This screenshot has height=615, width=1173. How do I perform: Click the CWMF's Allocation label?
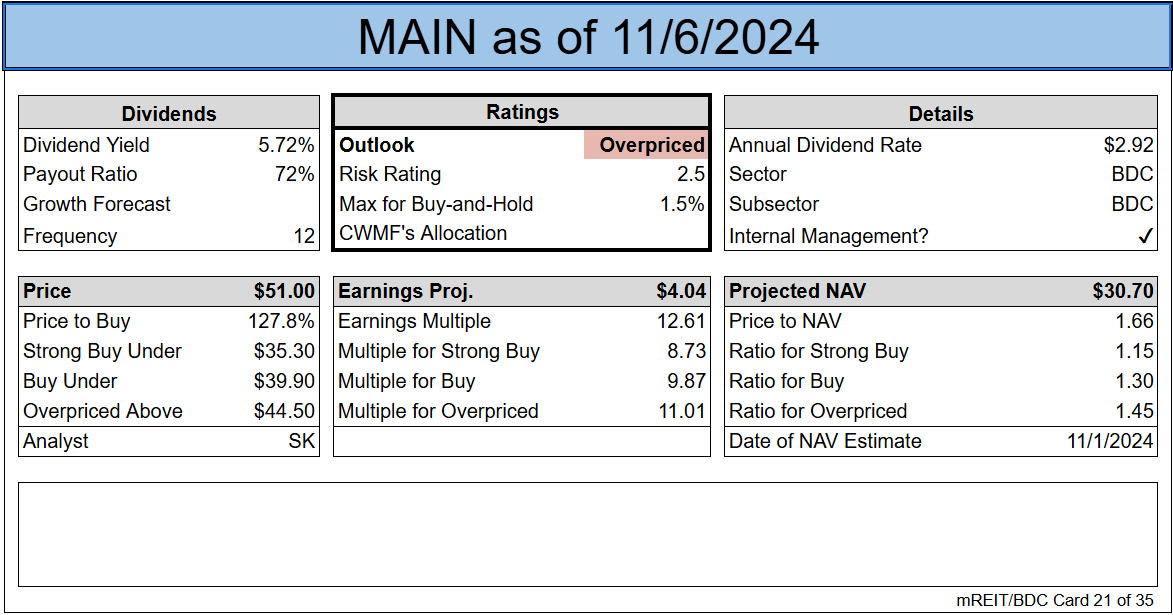tap(423, 233)
